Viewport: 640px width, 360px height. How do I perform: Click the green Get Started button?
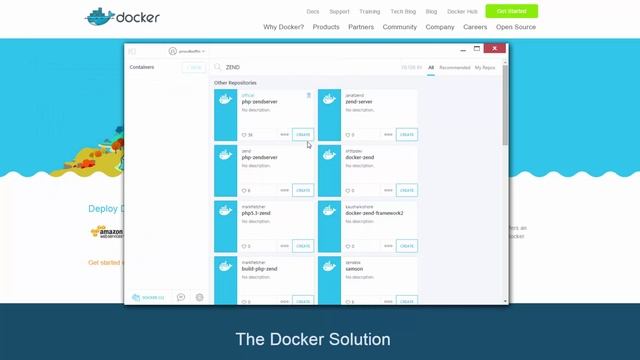pyautogui.click(x=511, y=11)
